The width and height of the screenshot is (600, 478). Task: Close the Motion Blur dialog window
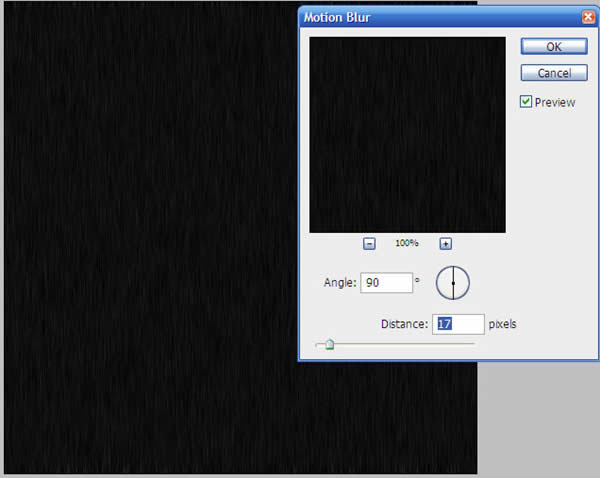[589, 17]
